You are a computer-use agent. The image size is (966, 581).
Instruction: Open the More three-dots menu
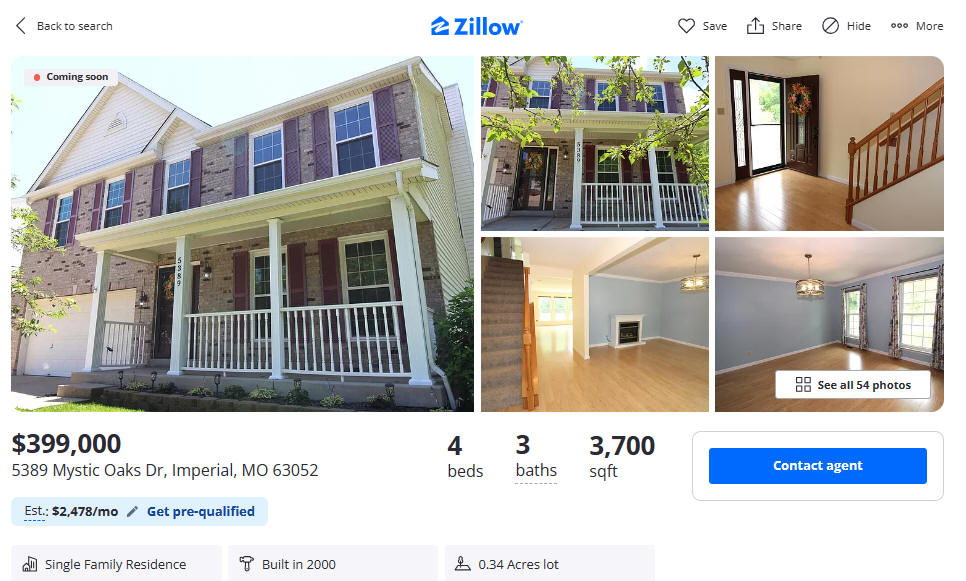pyautogui.click(x=899, y=26)
